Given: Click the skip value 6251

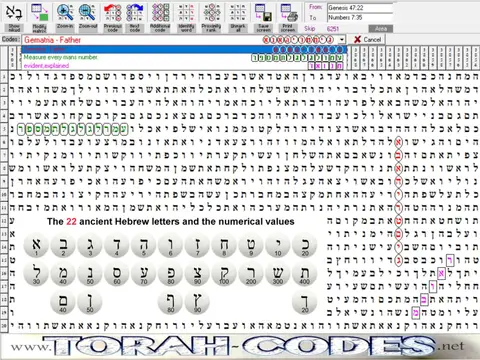Looking at the screenshot, I should click(333, 29).
